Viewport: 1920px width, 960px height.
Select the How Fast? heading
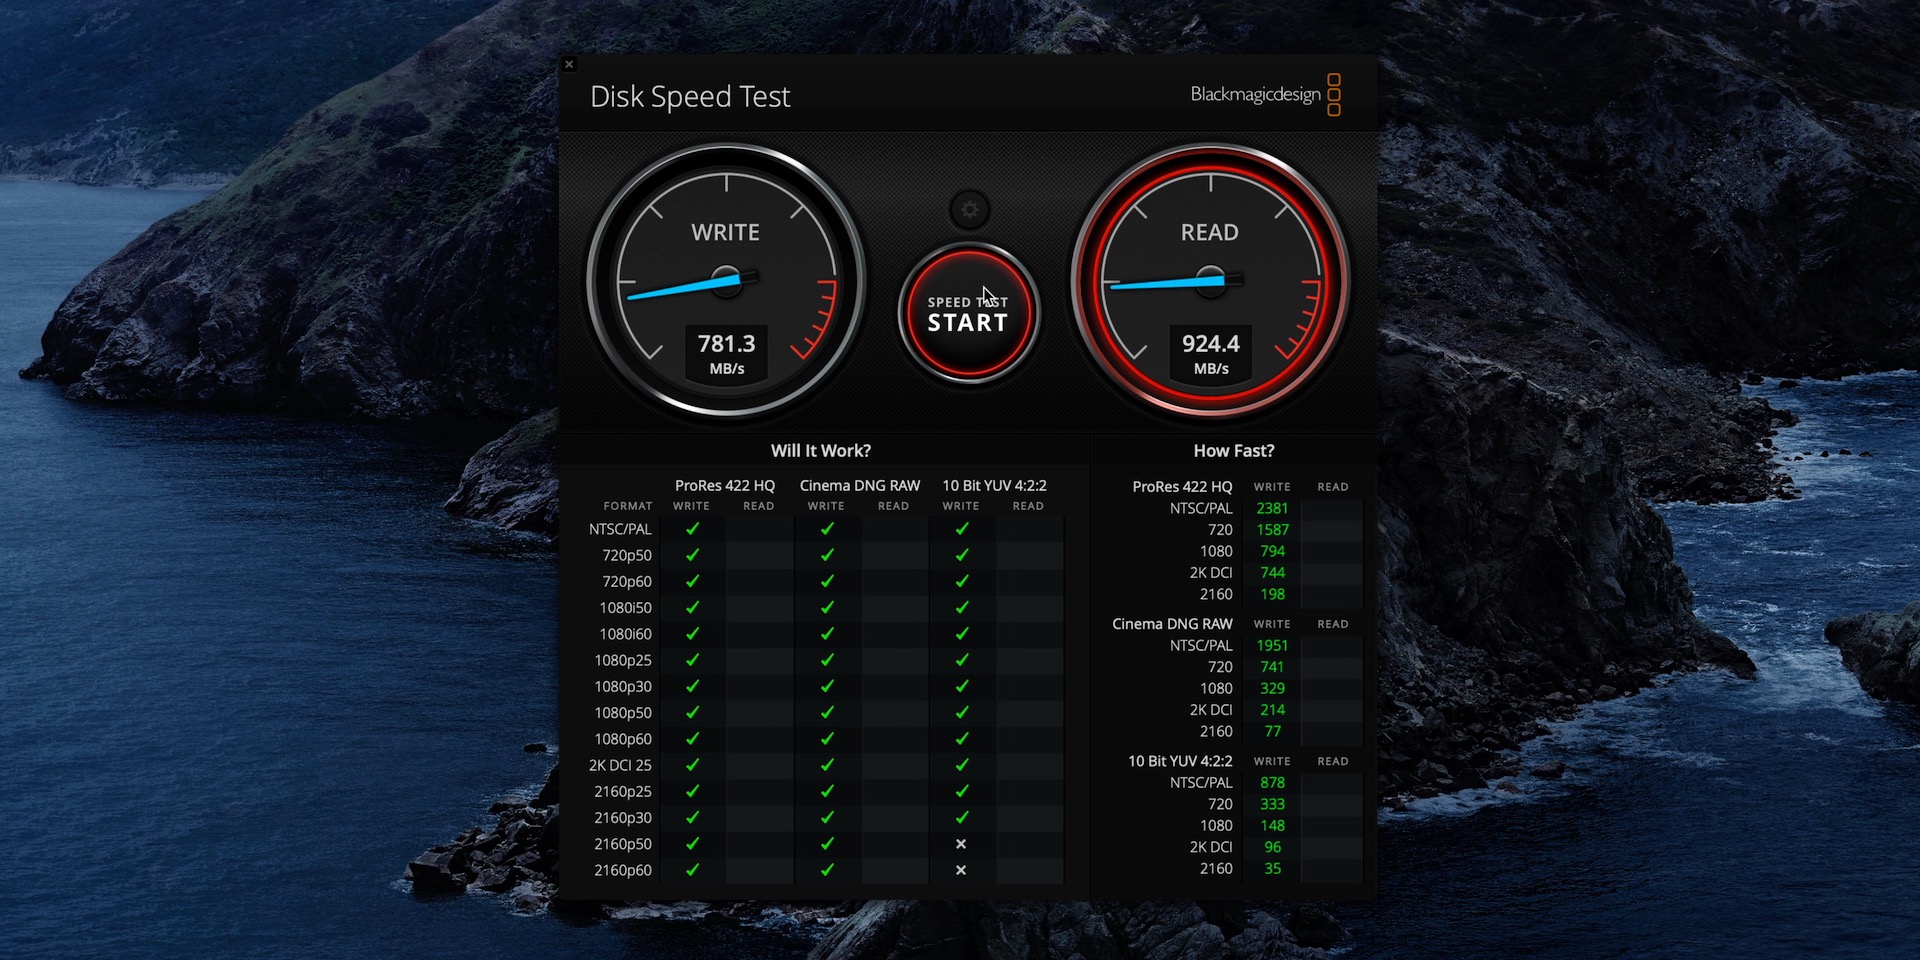point(1234,451)
